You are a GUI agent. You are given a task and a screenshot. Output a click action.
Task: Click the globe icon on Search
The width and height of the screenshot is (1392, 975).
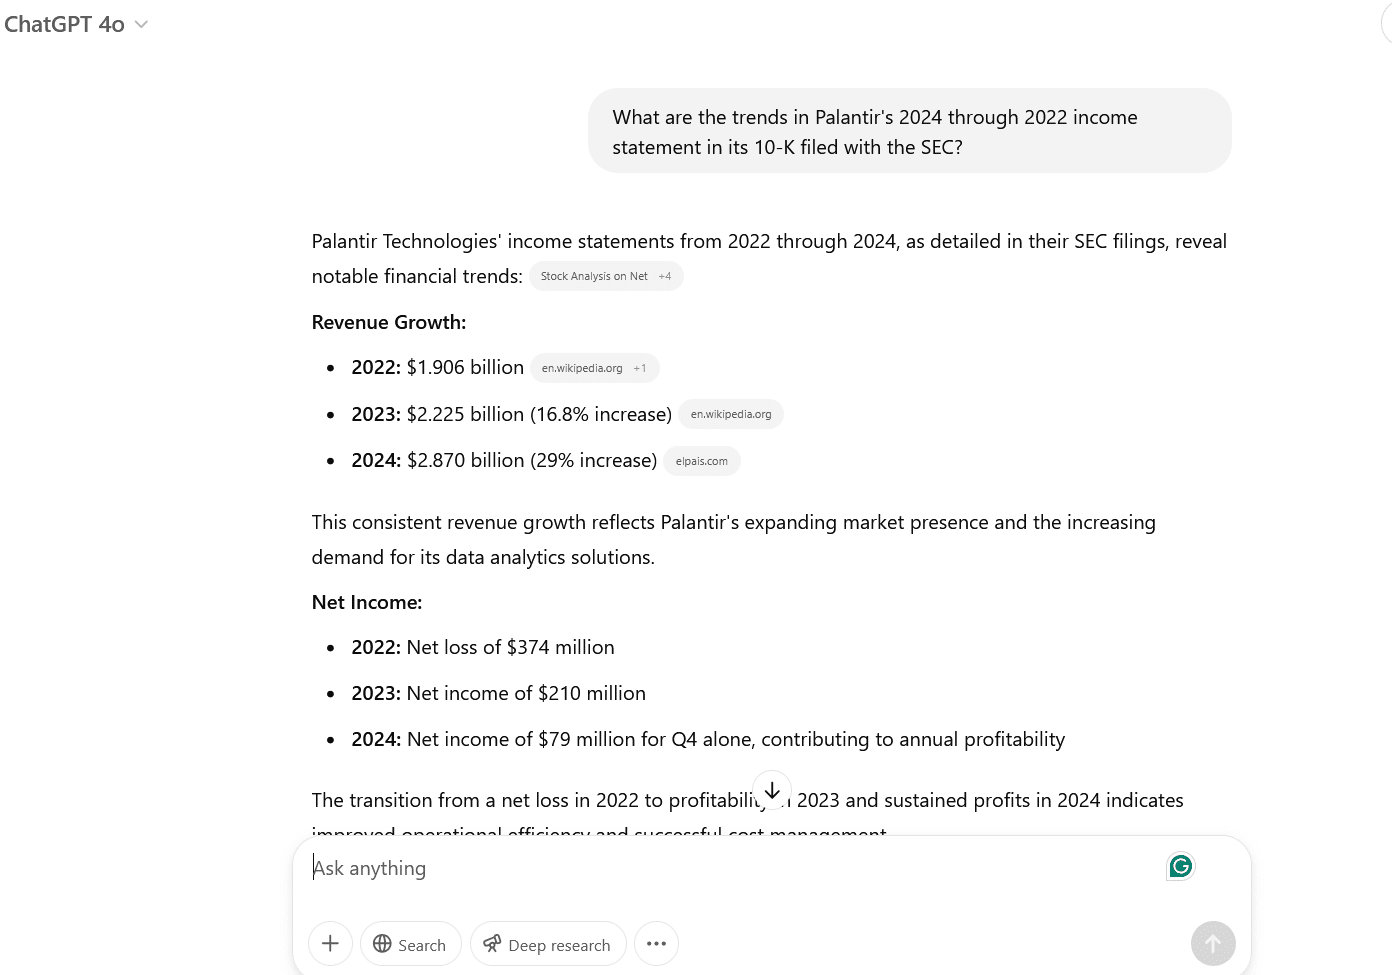coord(382,944)
